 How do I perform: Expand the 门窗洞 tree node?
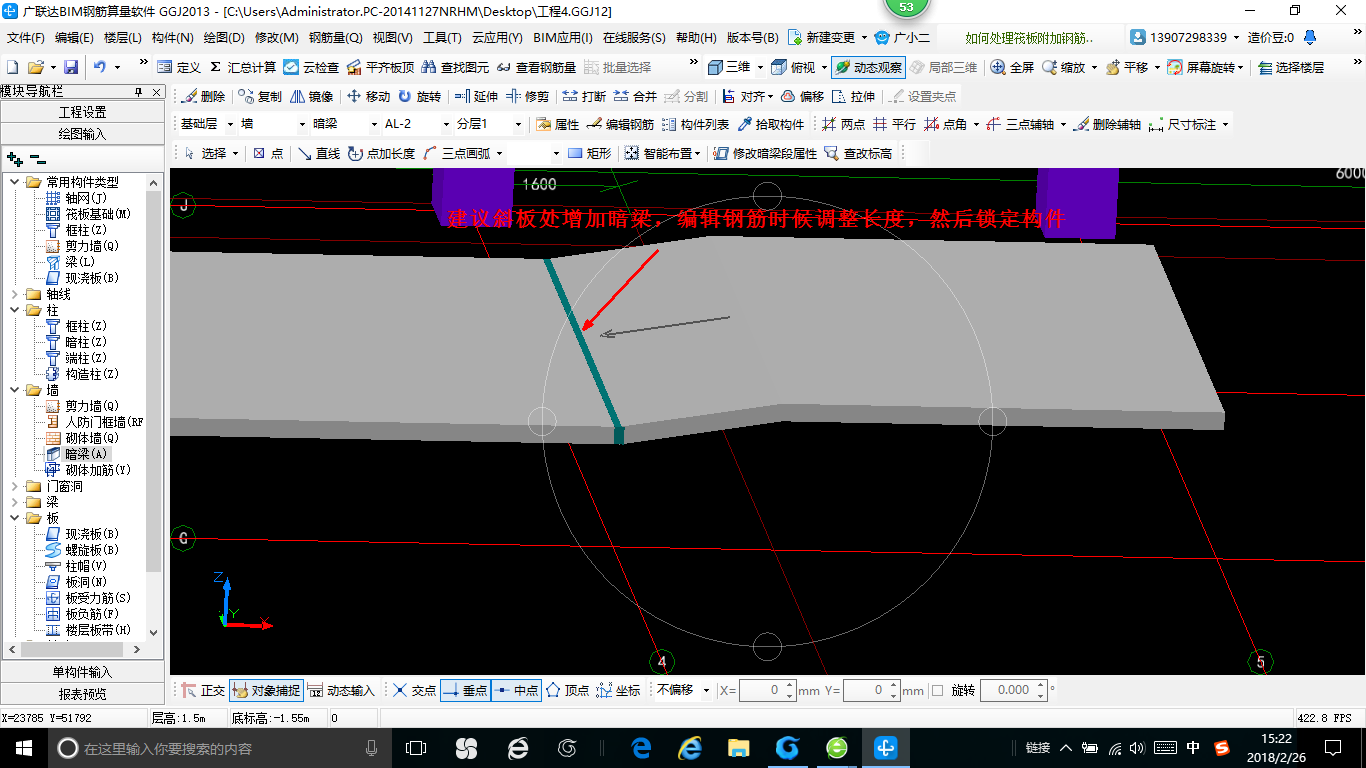point(15,486)
